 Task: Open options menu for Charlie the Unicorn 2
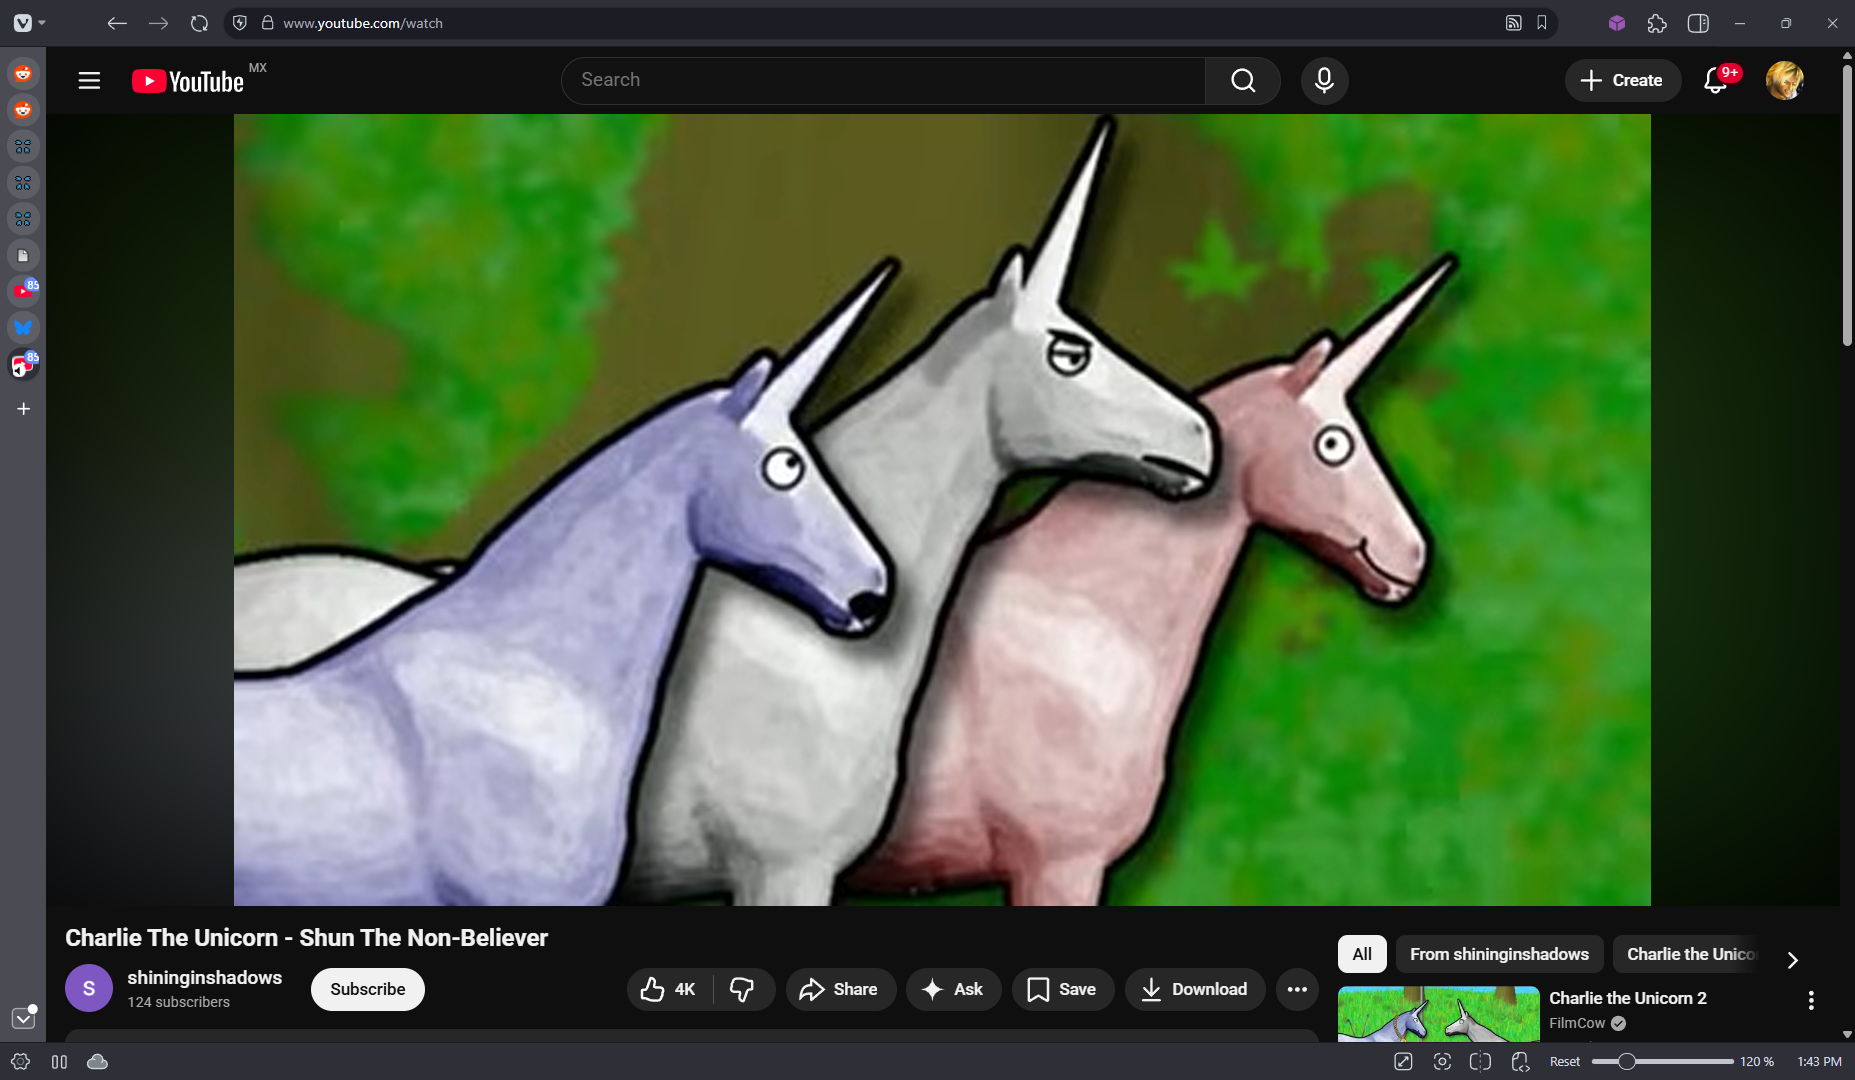click(x=1810, y=1000)
